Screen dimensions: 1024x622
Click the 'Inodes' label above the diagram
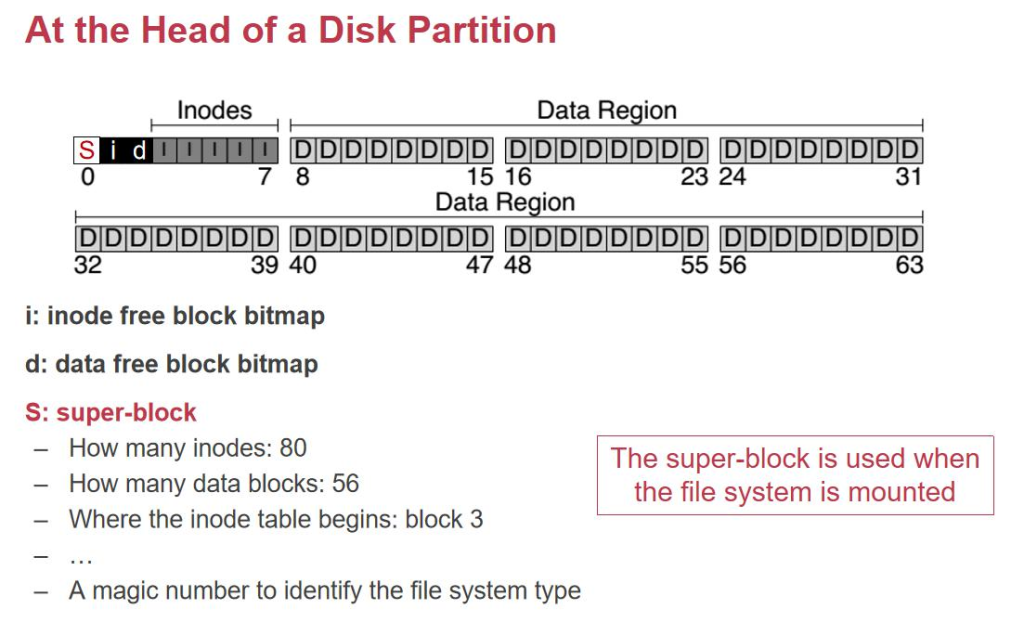pyautogui.click(x=214, y=110)
